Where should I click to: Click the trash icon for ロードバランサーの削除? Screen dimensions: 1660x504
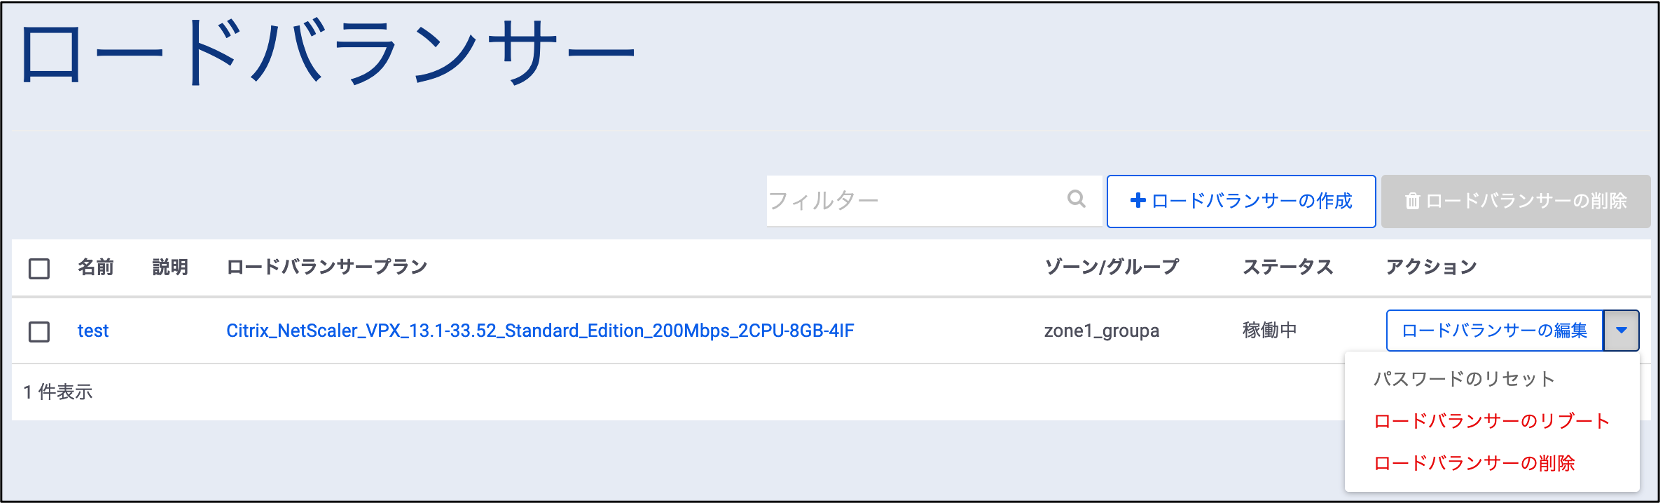click(x=1412, y=201)
